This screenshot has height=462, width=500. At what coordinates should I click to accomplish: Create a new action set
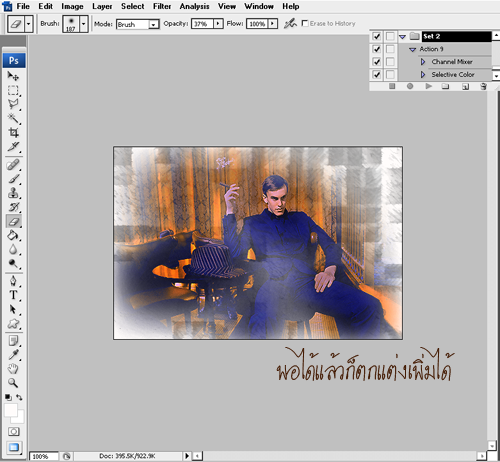pyautogui.click(x=445, y=87)
